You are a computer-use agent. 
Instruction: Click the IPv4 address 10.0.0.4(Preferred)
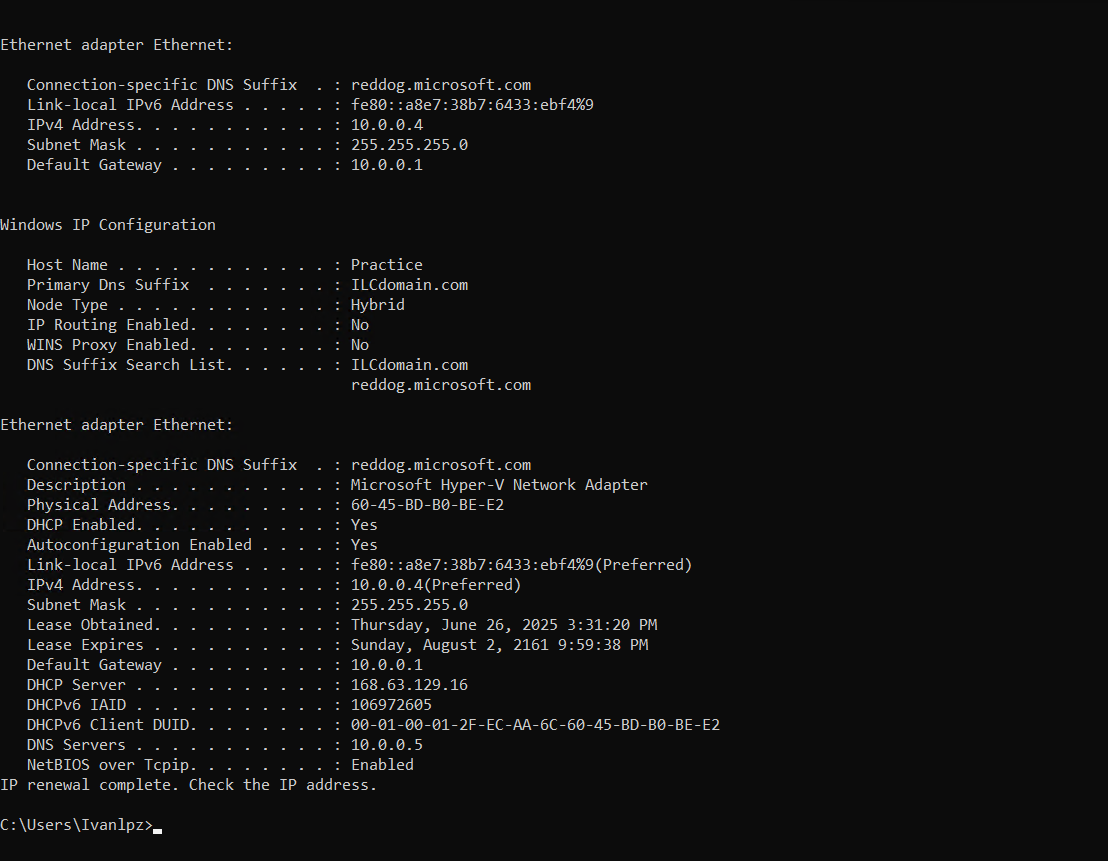pyautogui.click(x=436, y=585)
